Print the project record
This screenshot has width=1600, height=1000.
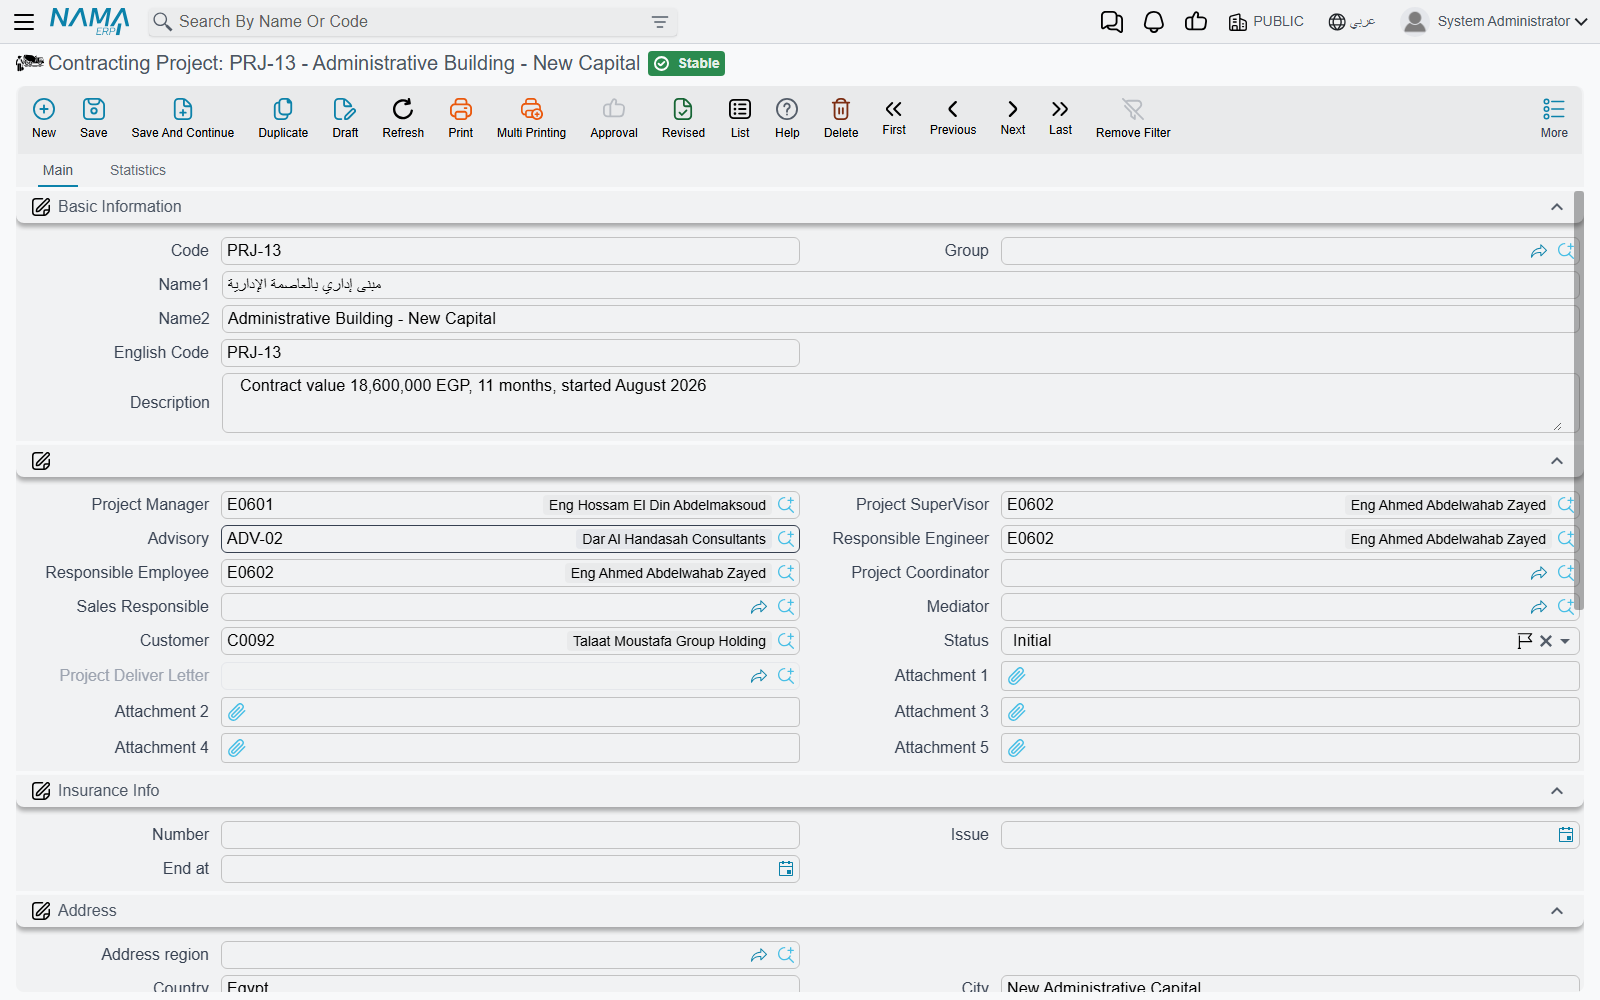pos(461,118)
